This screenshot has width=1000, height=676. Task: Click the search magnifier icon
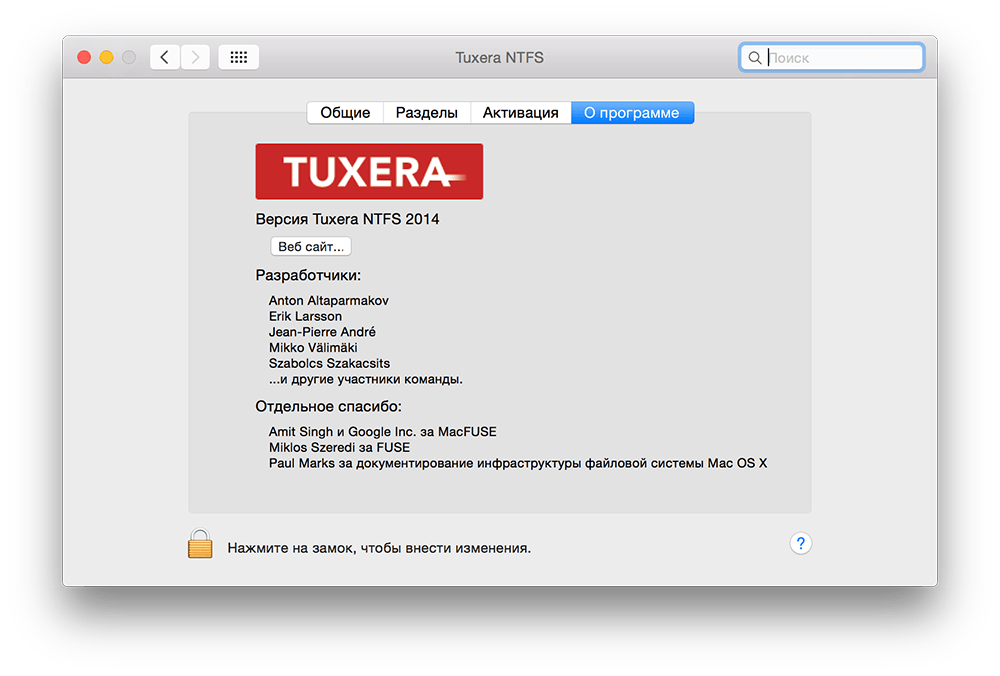pyautogui.click(x=754, y=58)
